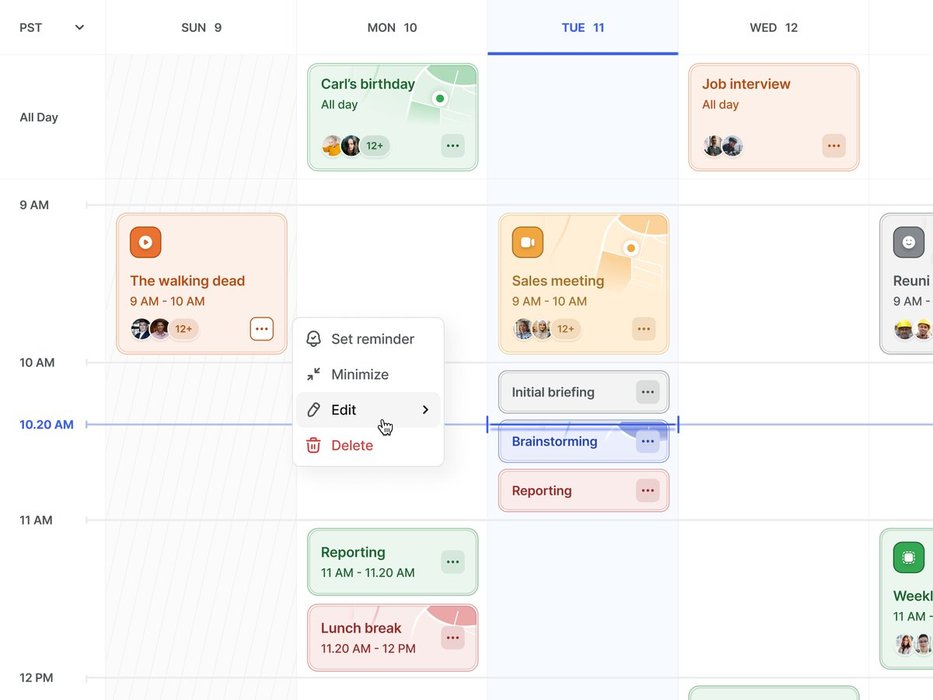Click the video camera icon on Sales meeting
933x700 pixels.
(528, 242)
